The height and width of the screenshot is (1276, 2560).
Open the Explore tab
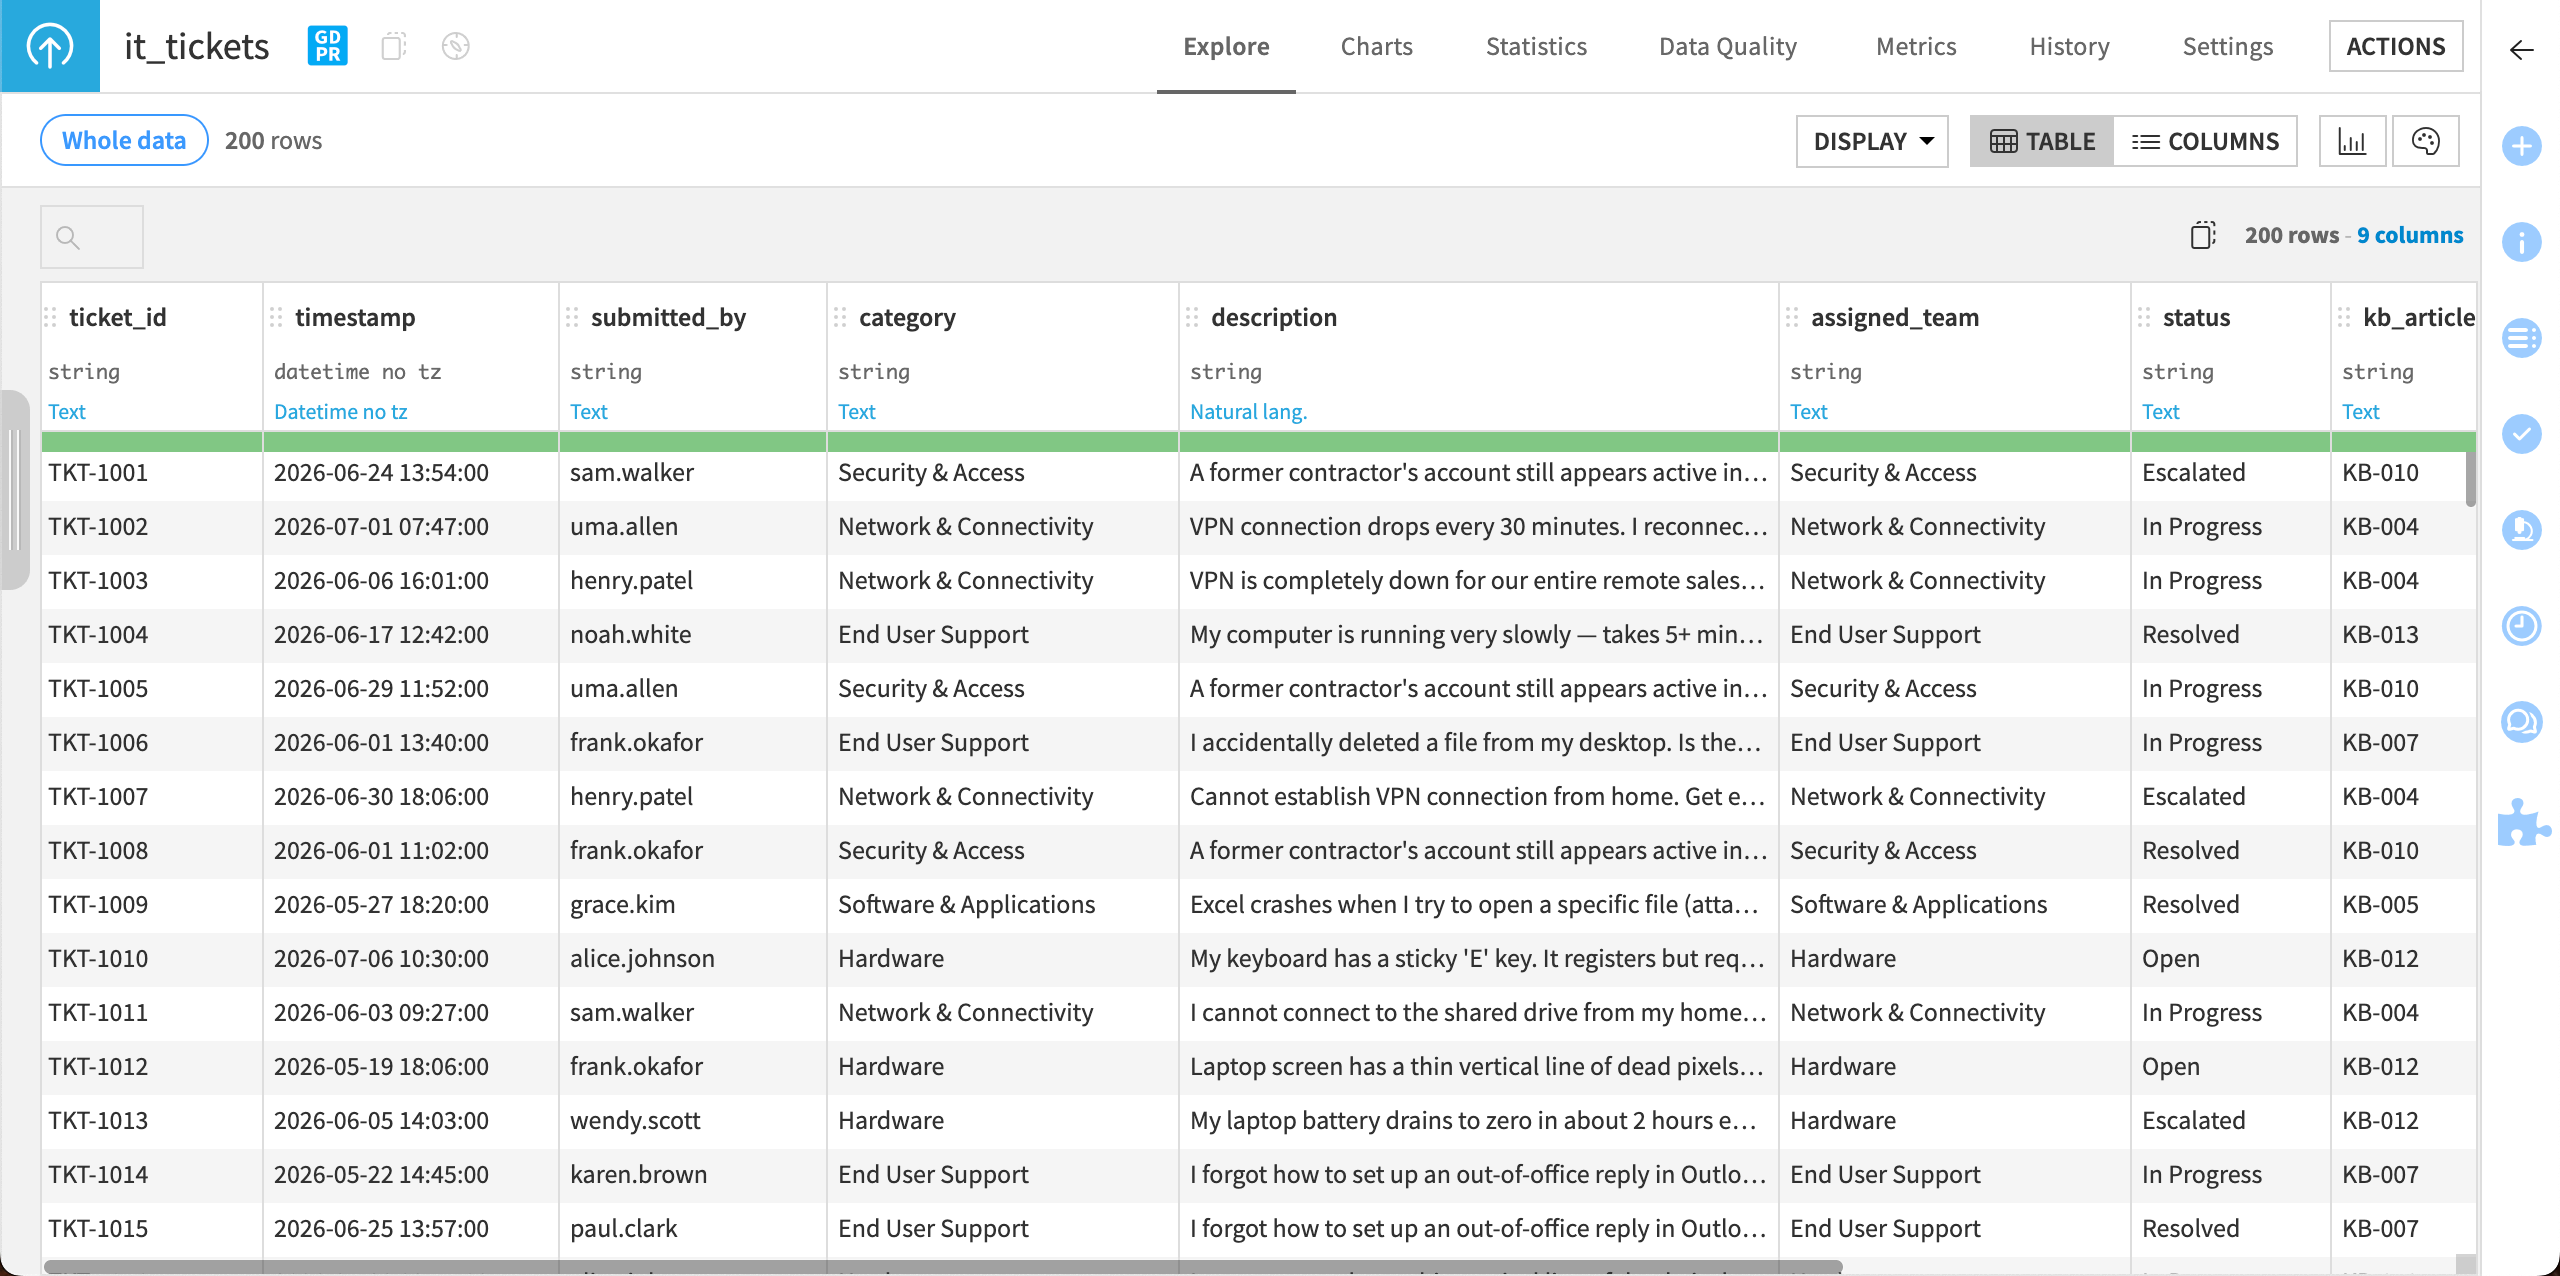(x=1226, y=46)
